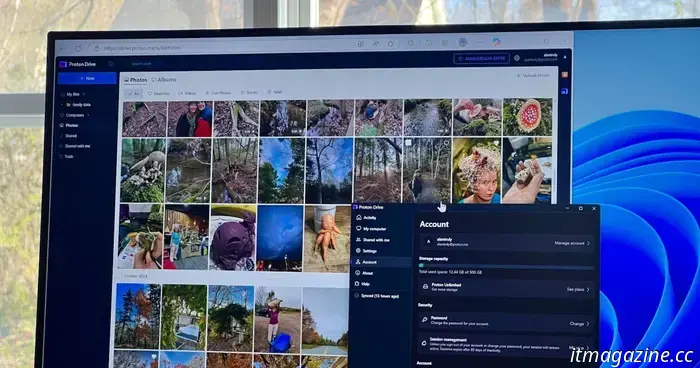
Task: Open the Copilot icon in Edge toolbar
Action: [x=496, y=42]
